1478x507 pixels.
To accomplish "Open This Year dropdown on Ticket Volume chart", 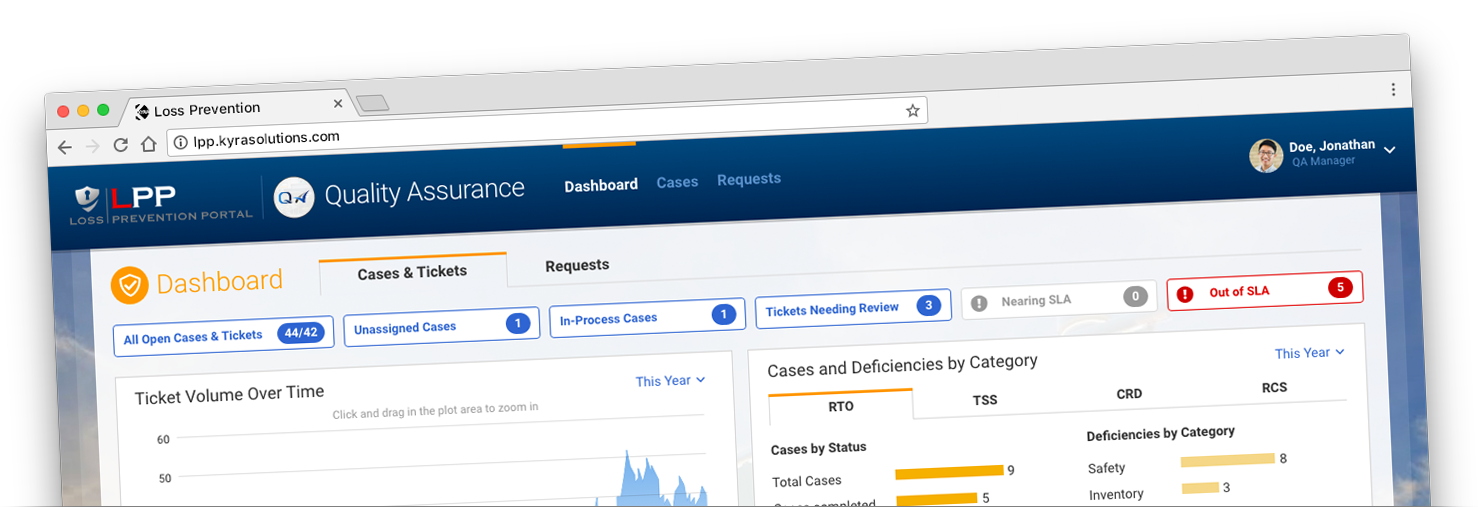I will tap(670, 380).
